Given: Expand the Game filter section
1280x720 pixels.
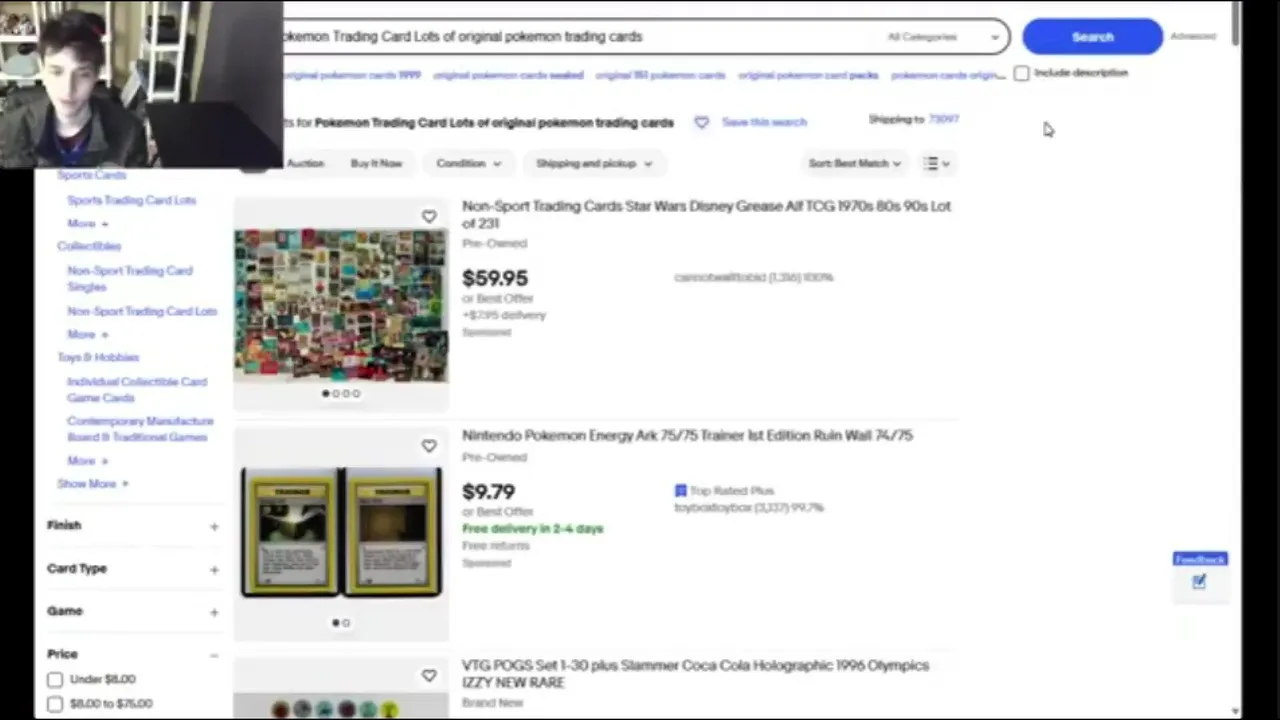Looking at the screenshot, I should 132,611.
